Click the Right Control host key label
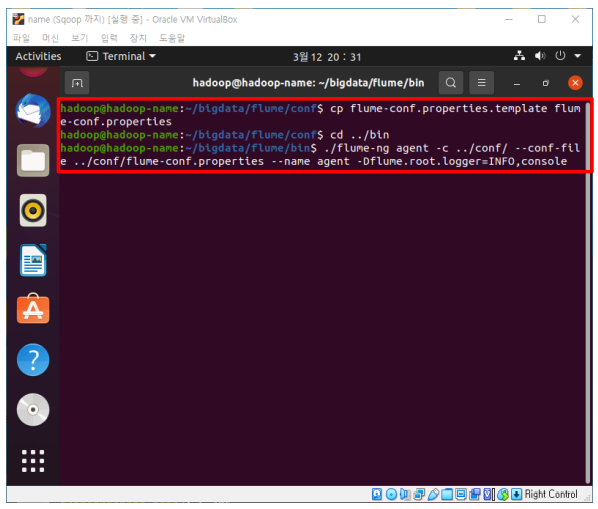Screen dimensions: 598x509 (551, 494)
